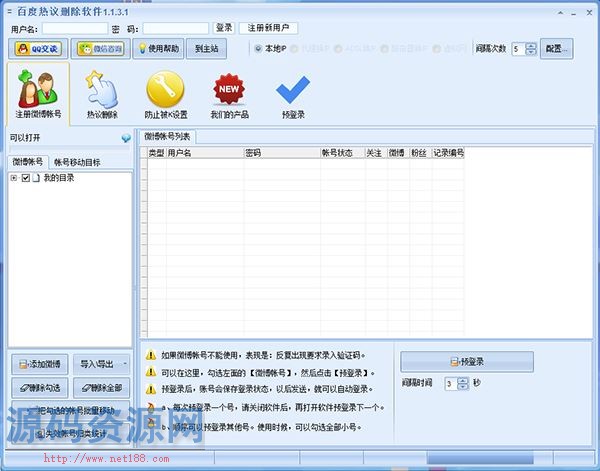
Task: Focus the 用户名 input field
Action: pyautogui.click(x=75, y=28)
